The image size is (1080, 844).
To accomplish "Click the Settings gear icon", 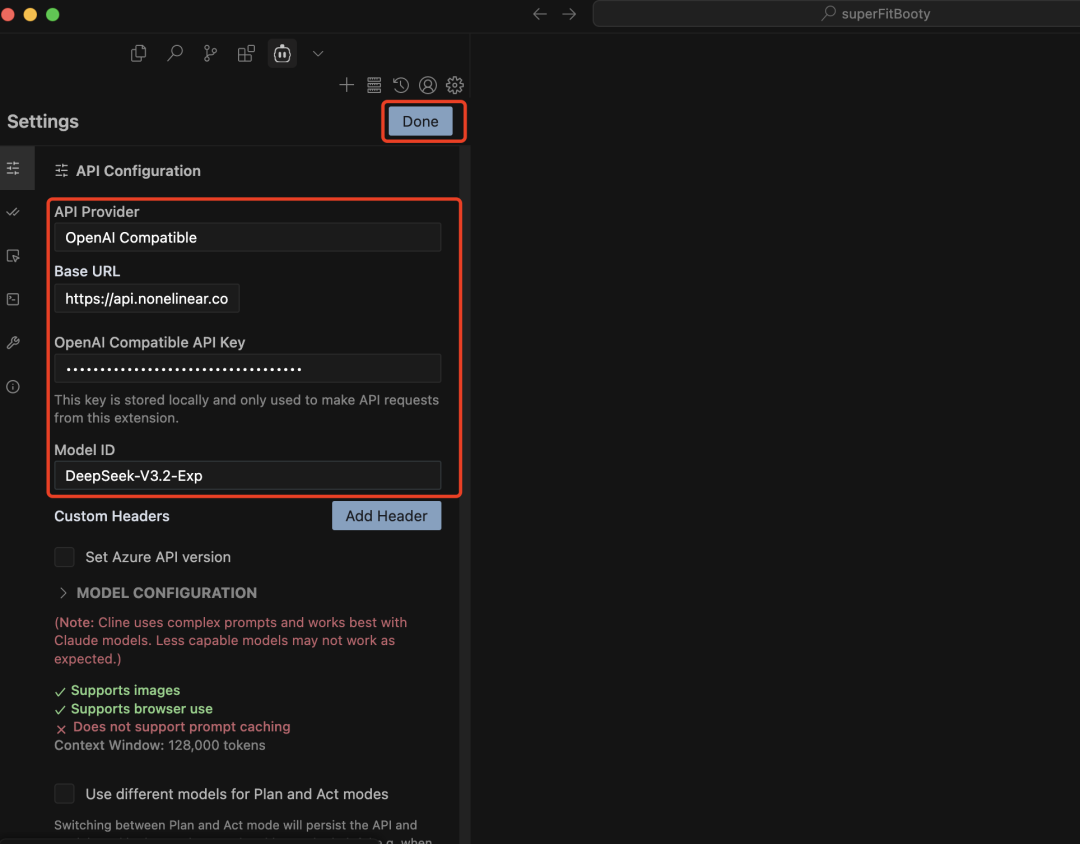I will click(455, 85).
